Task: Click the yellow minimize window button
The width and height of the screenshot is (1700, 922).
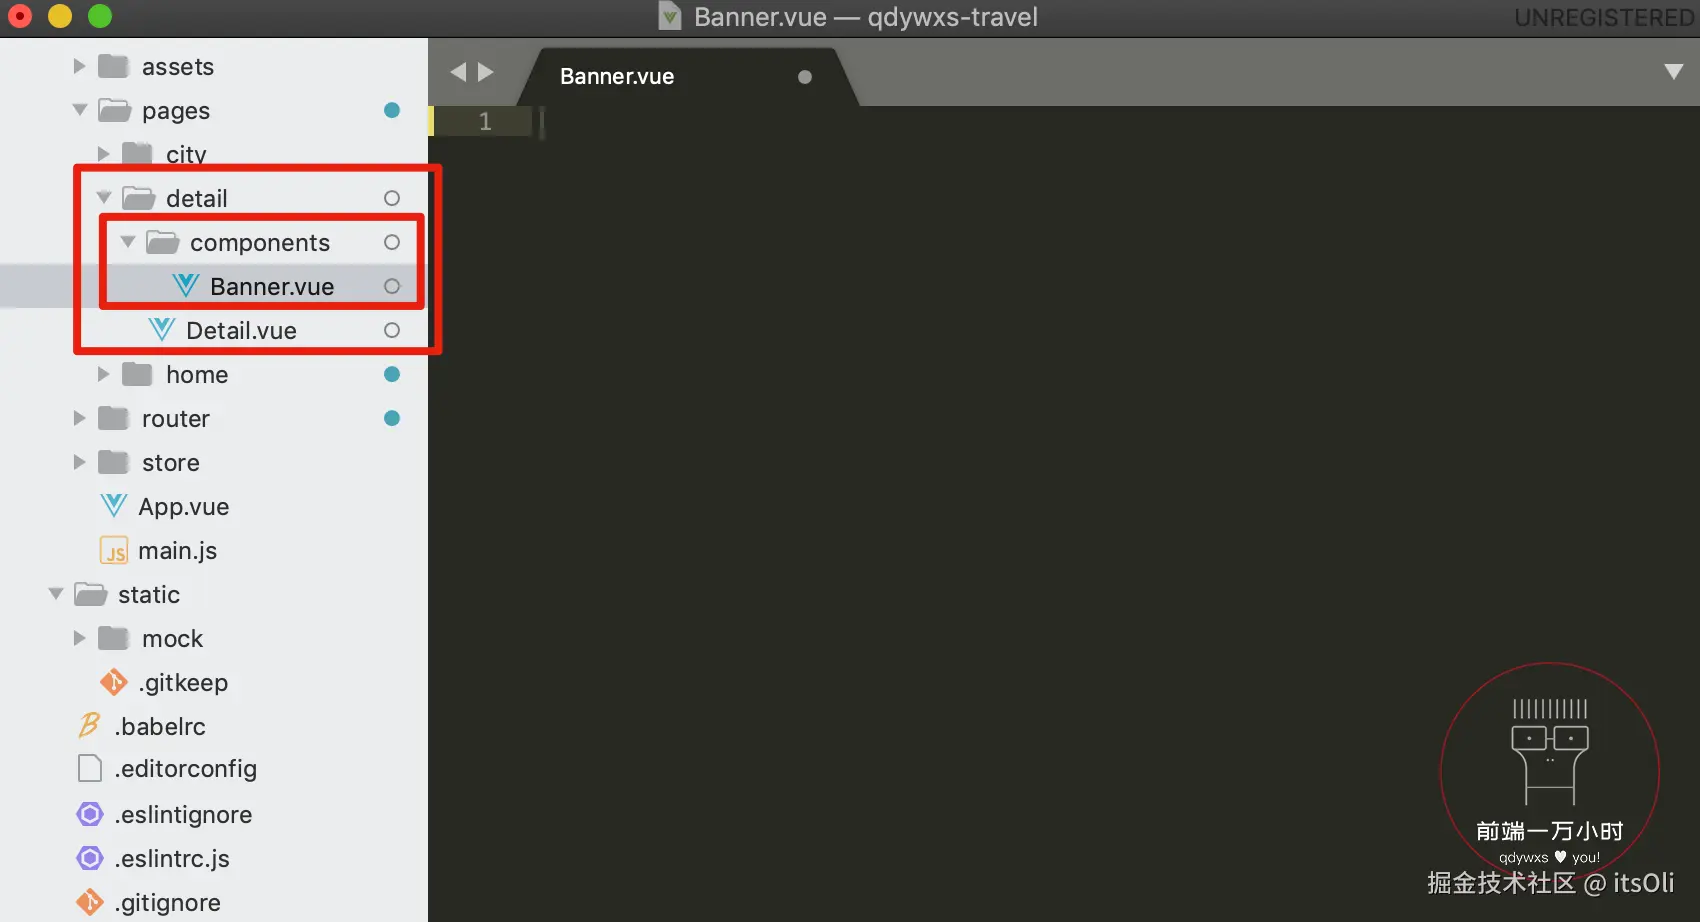Action: pos(60,16)
